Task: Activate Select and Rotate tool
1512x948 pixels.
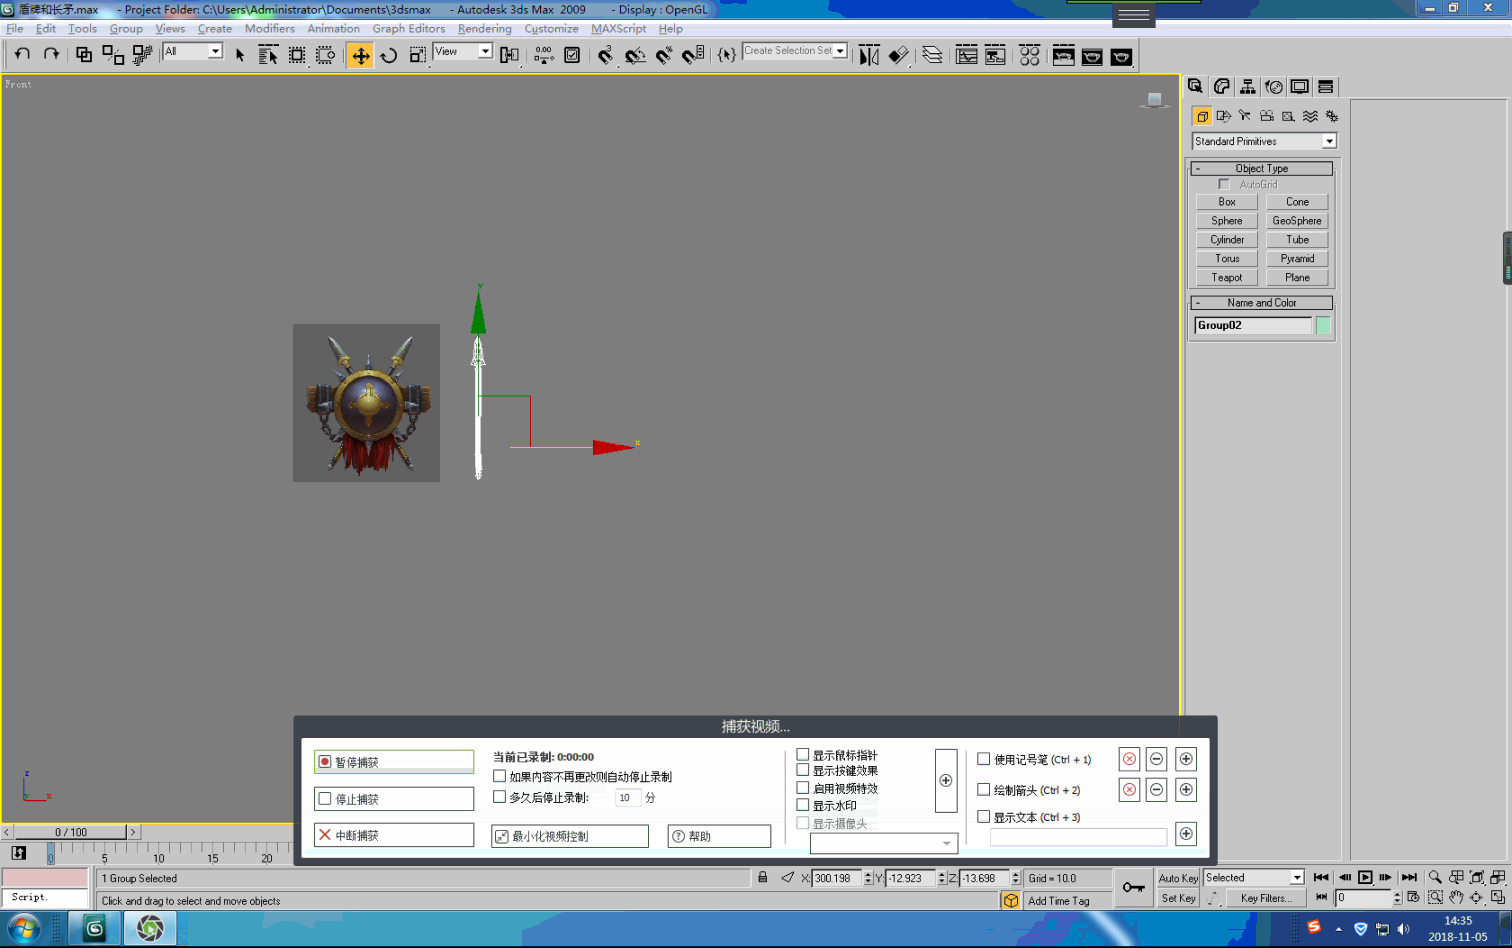Action: tap(389, 55)
